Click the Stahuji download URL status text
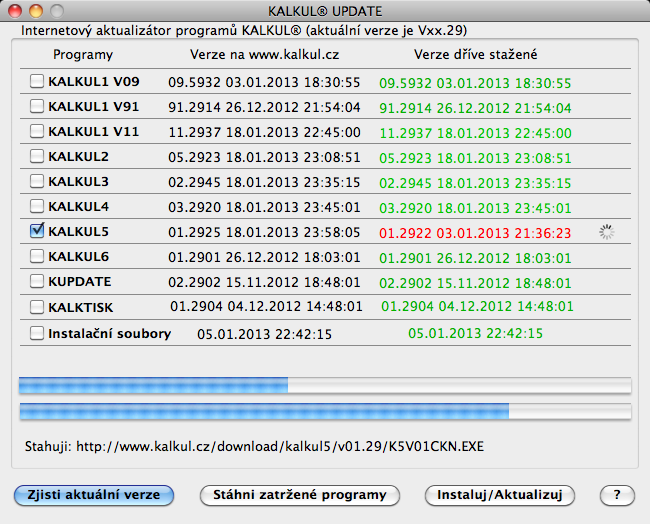The image size is (650, 524). (x=254, y=446)
